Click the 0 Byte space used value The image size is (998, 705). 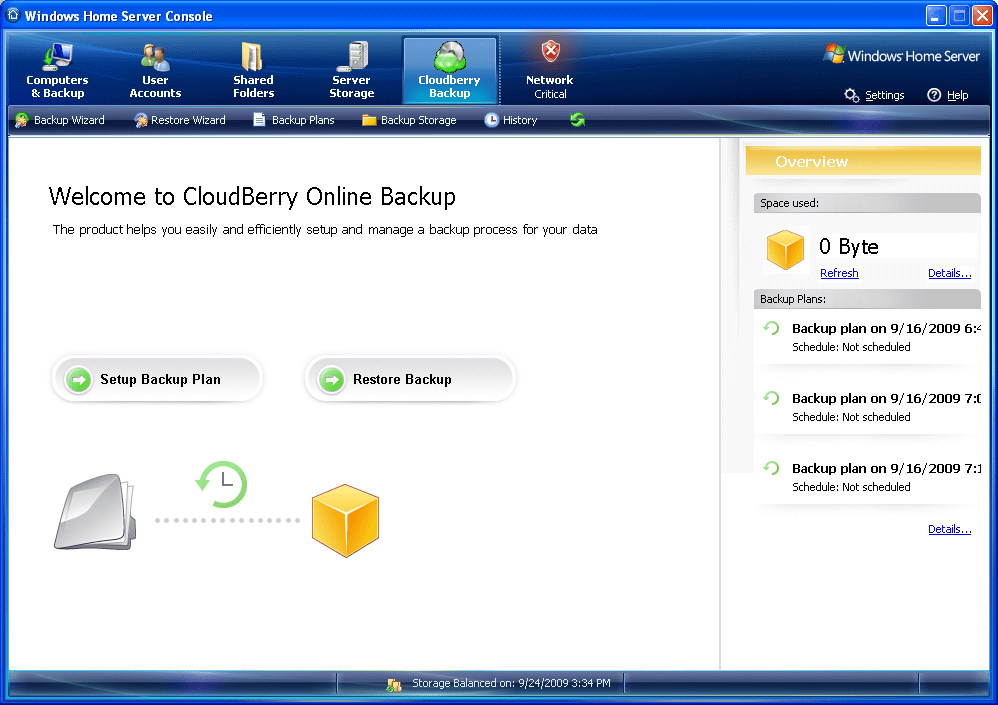(848, 246)
